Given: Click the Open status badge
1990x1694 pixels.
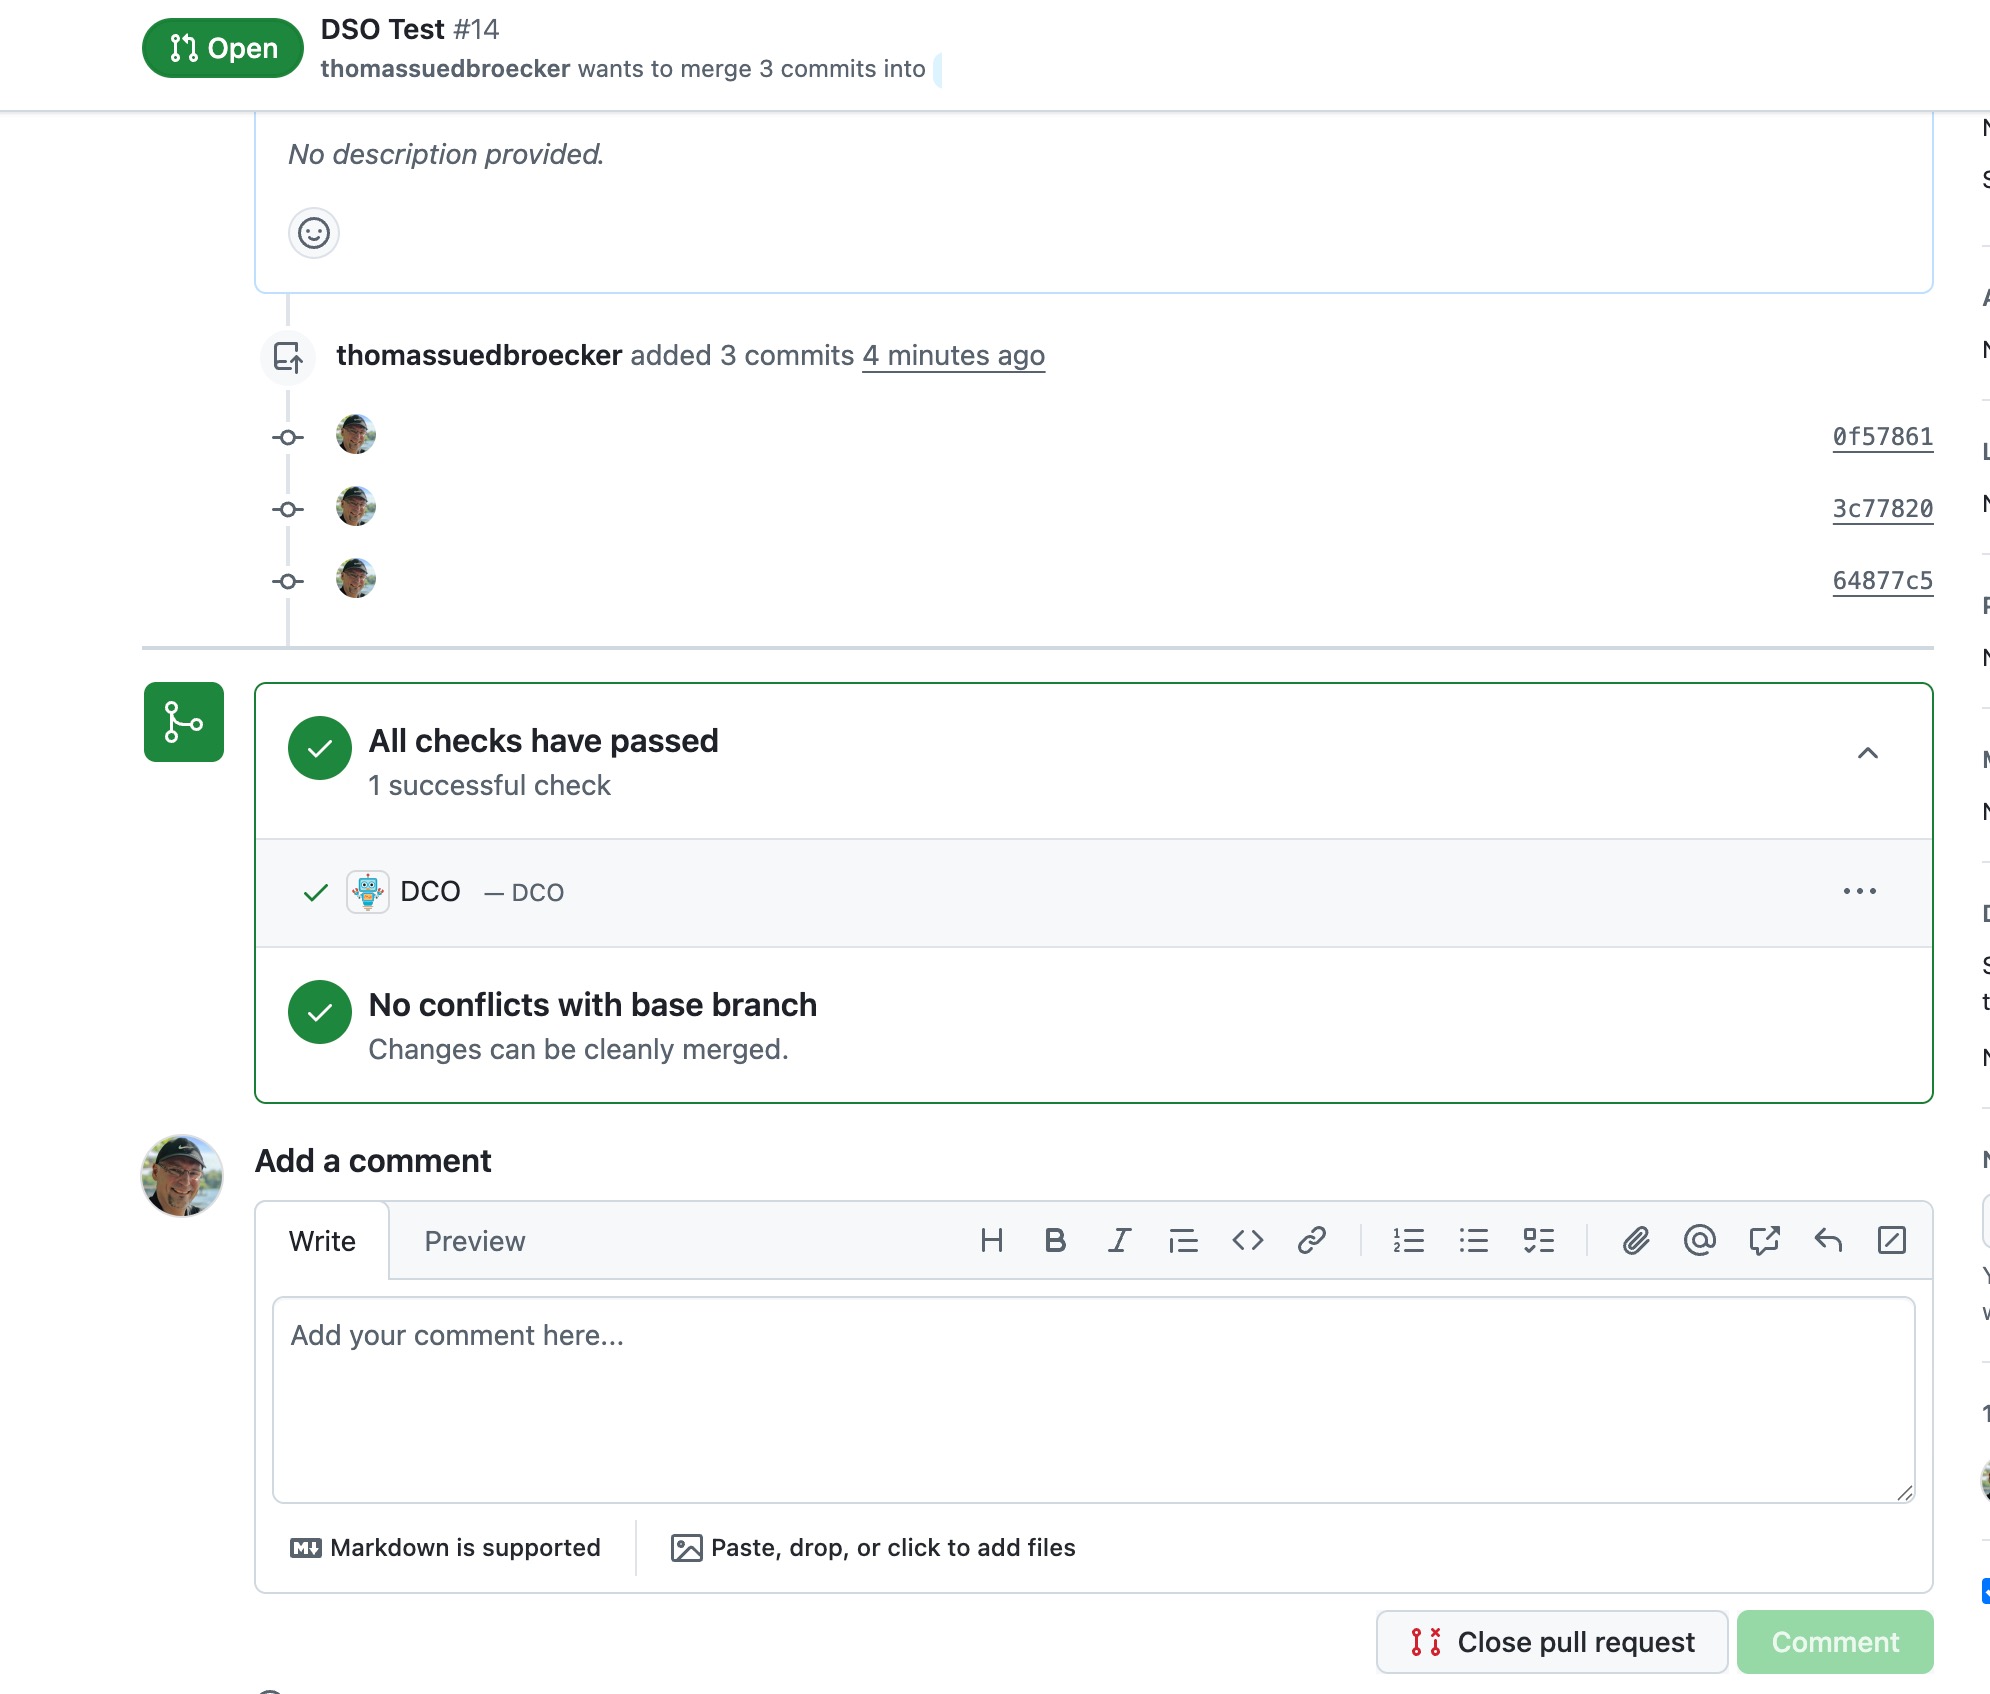Looking at the screenshot, I should [223, 48].
